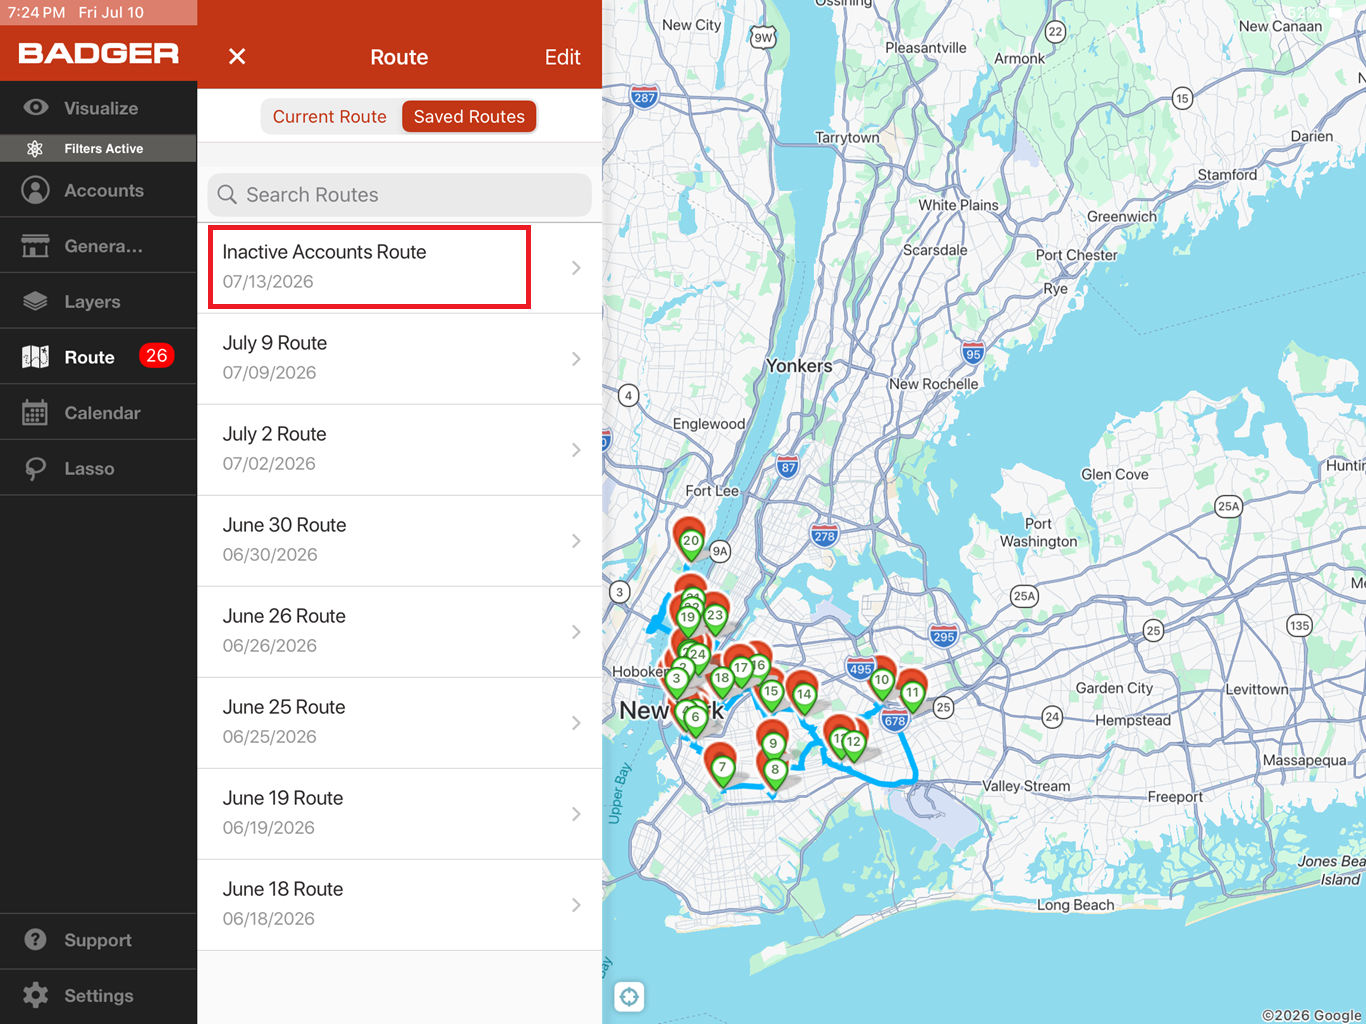Image resolution: width=1366 pixels, height=1024 pixels.
Task: Click the search magnifier icon
Action: click(227, 195)
